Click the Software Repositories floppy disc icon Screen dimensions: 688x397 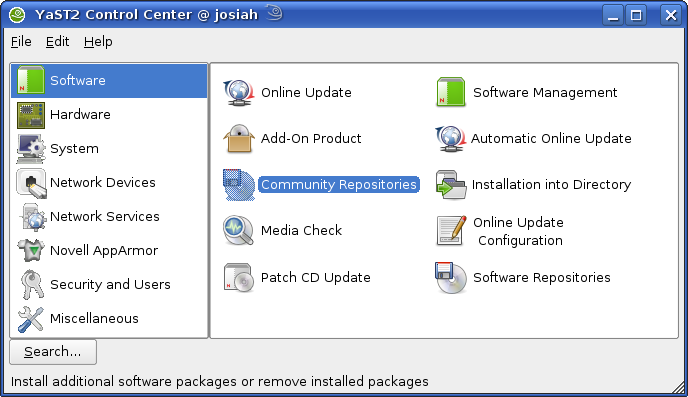click(451, 278)
